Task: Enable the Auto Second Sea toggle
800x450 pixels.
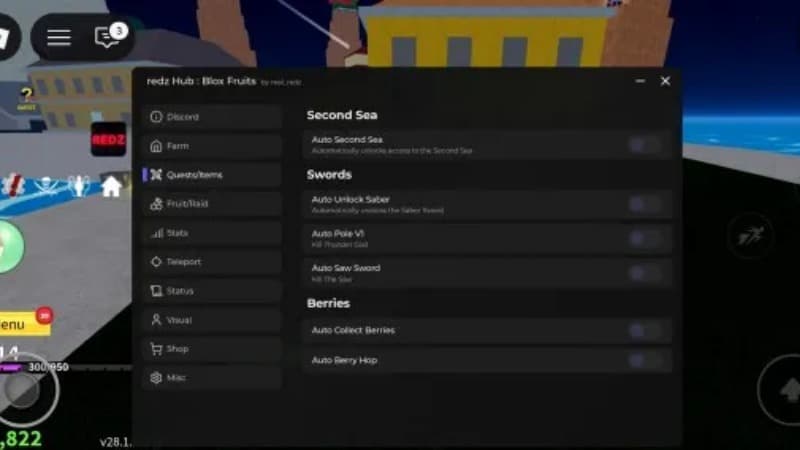Action: coord(644,145)
